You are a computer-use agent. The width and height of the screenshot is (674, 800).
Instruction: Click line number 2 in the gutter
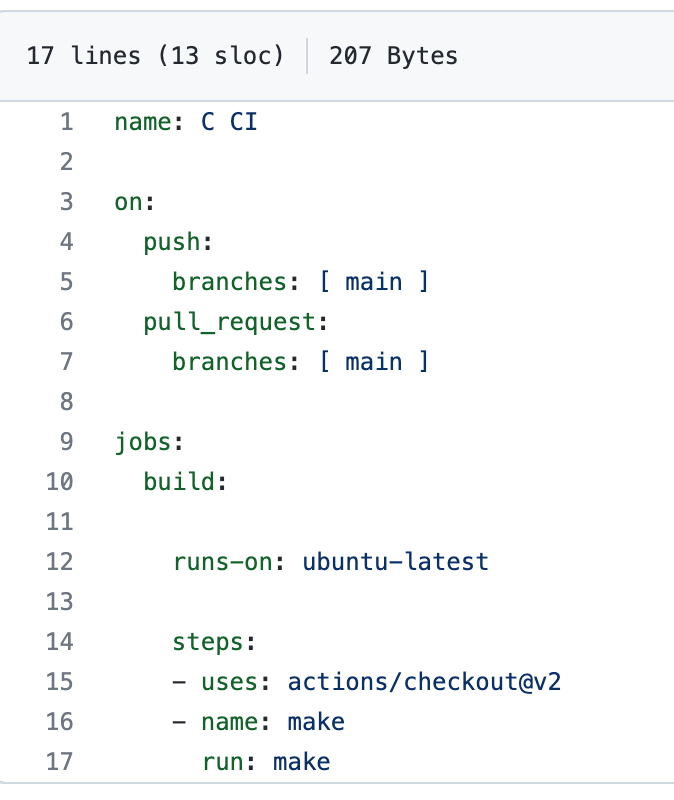coord(67,162)
